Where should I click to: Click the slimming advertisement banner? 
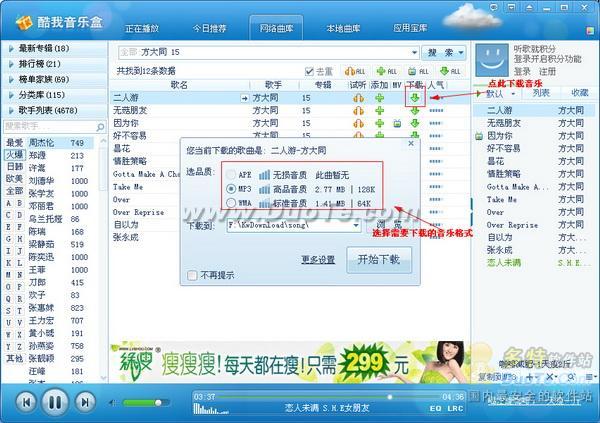(290, 362)
